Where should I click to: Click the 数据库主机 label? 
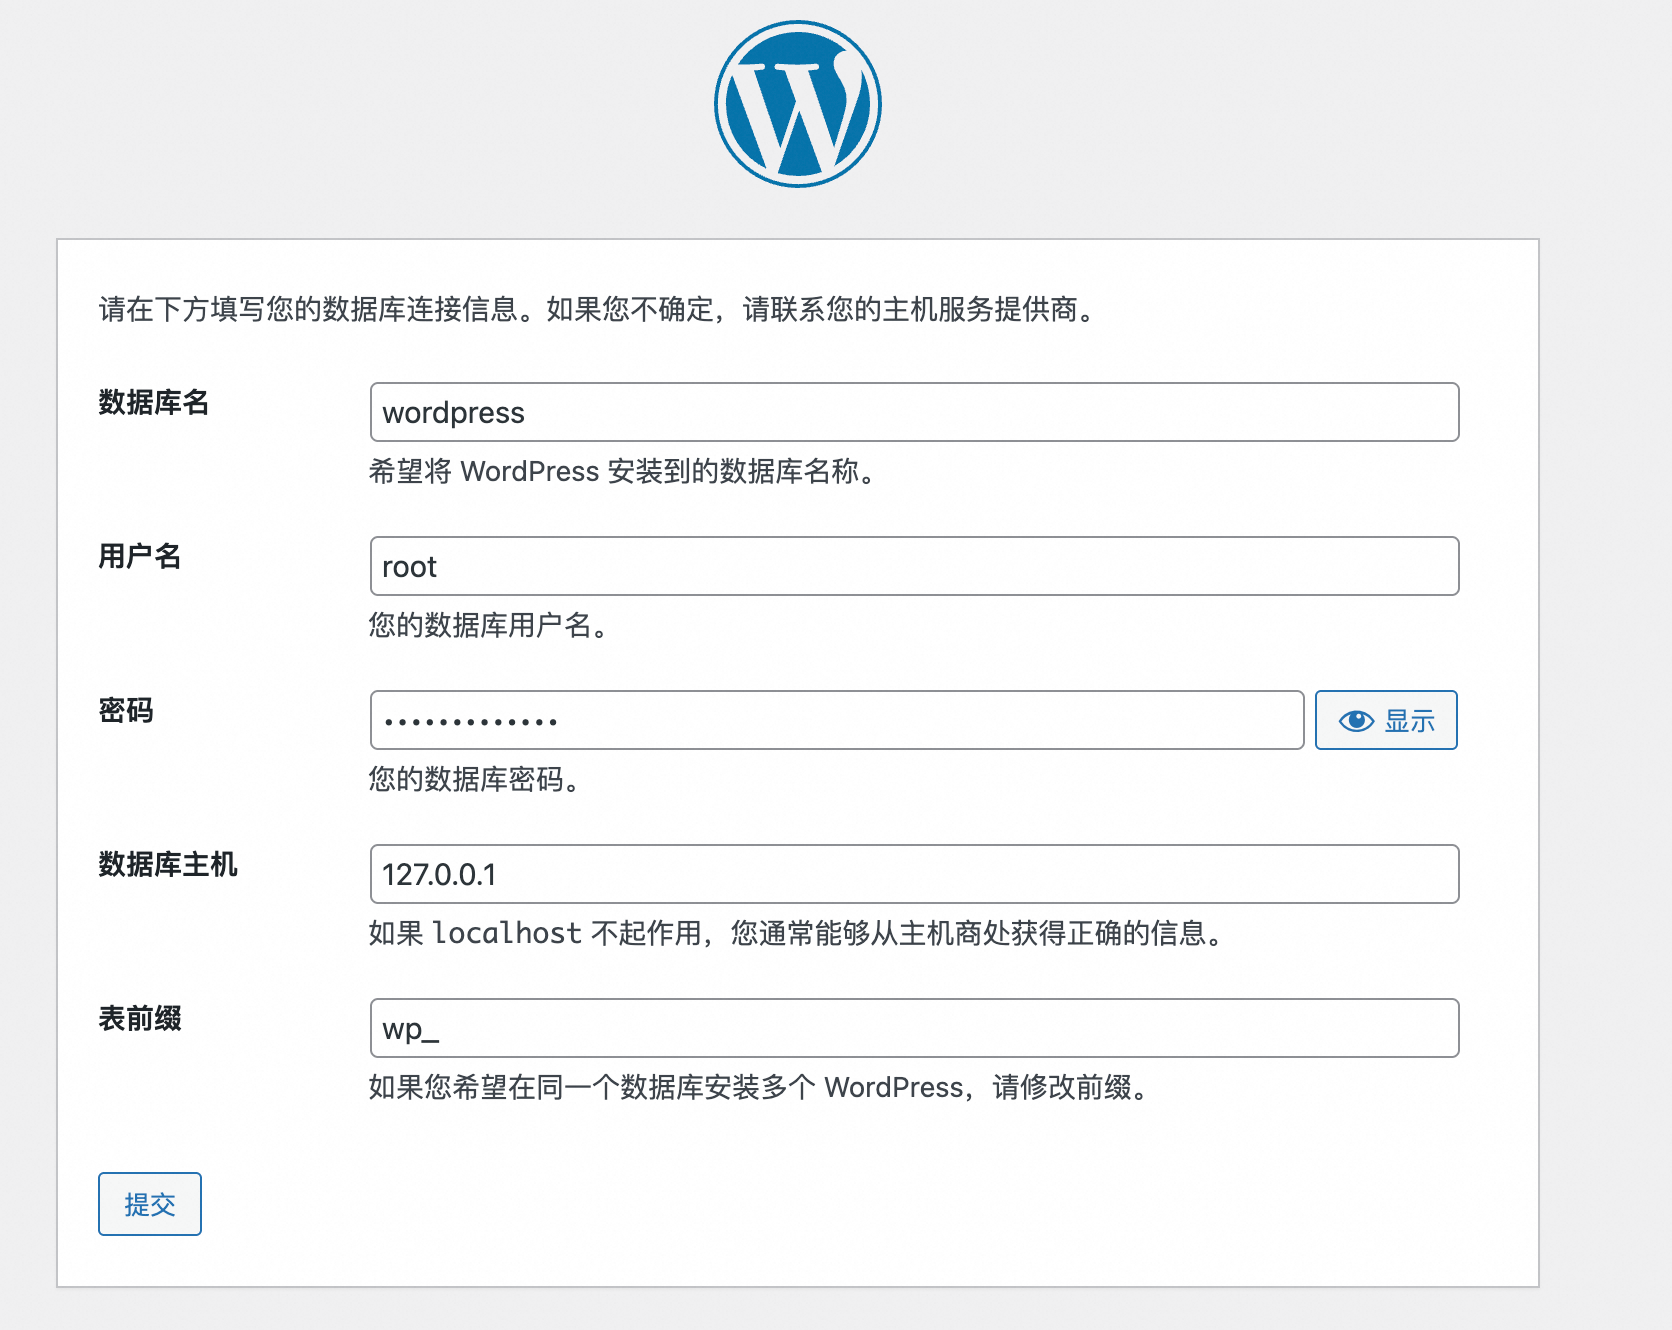[168, 864]
